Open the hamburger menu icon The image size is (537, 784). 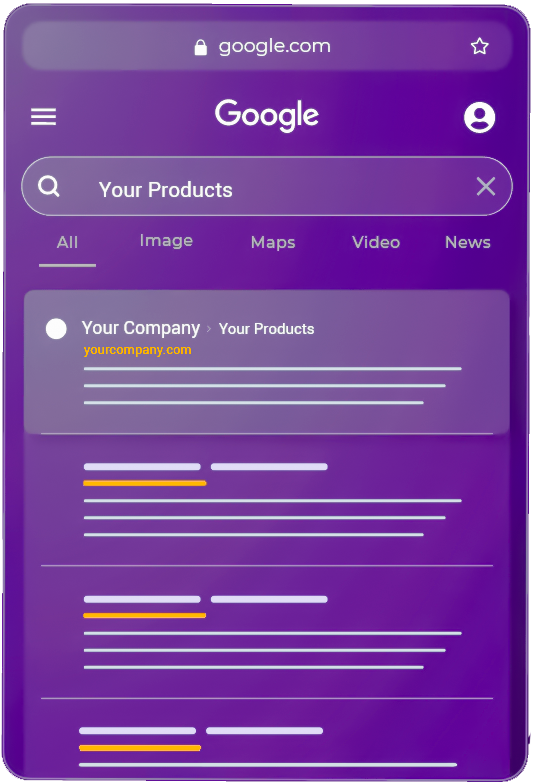(44, 117)
